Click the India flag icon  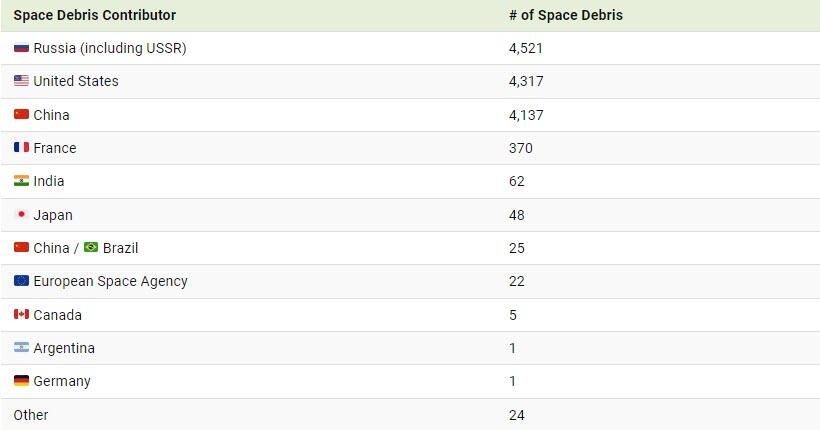tap(21, 180)
